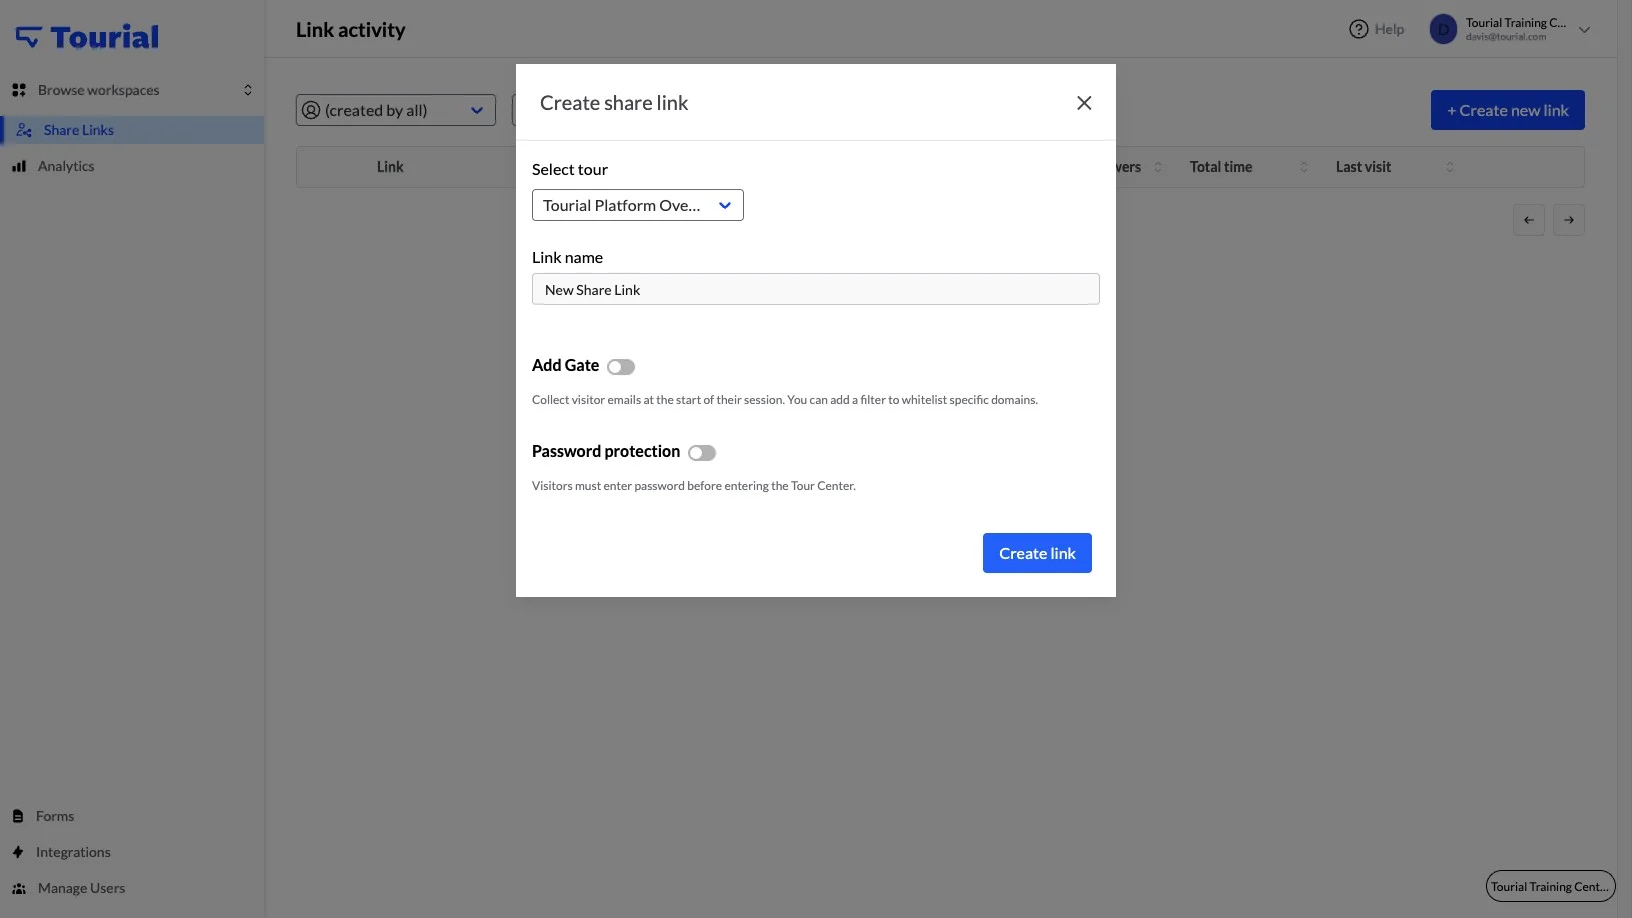Click the Create new link button
Image resolution: width=1632 pixels, height=918 pixels.
(x=1508, y=110)
